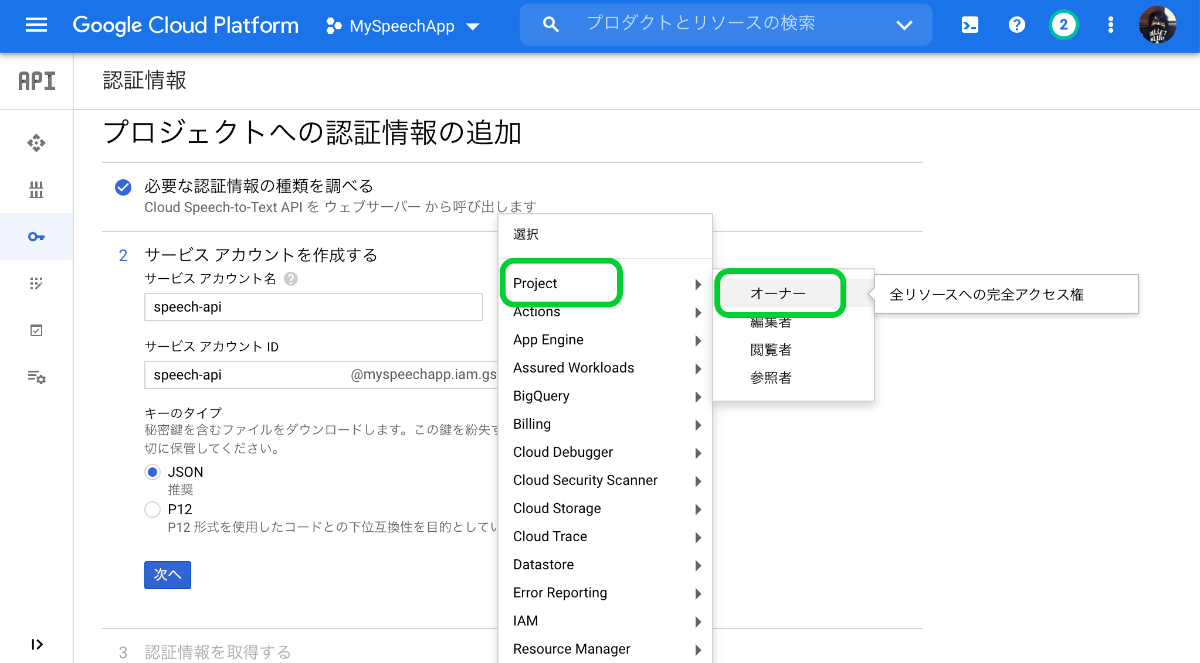Open the Assured Workloads role category

[605, 368]
